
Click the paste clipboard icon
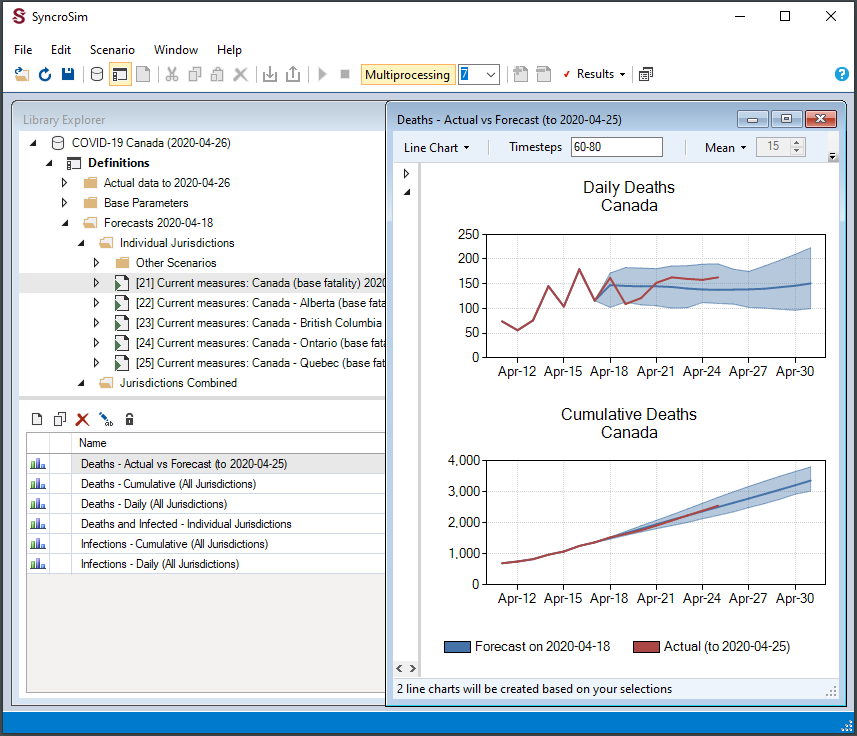tap(218, 74)
